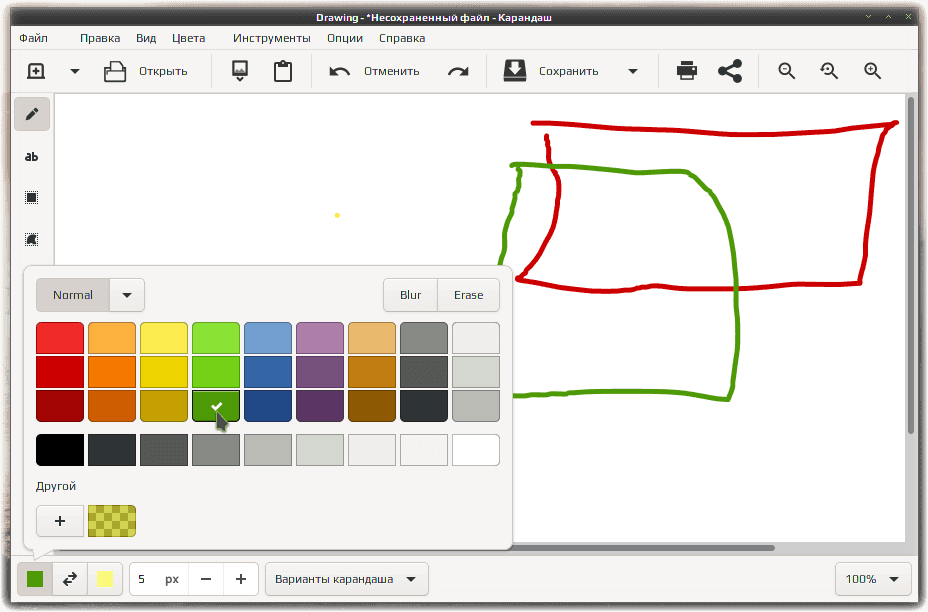The width and height of the screenshot is (928, 612).
Task: Click the Open file folder icon
Action: (x=115, y=71)
